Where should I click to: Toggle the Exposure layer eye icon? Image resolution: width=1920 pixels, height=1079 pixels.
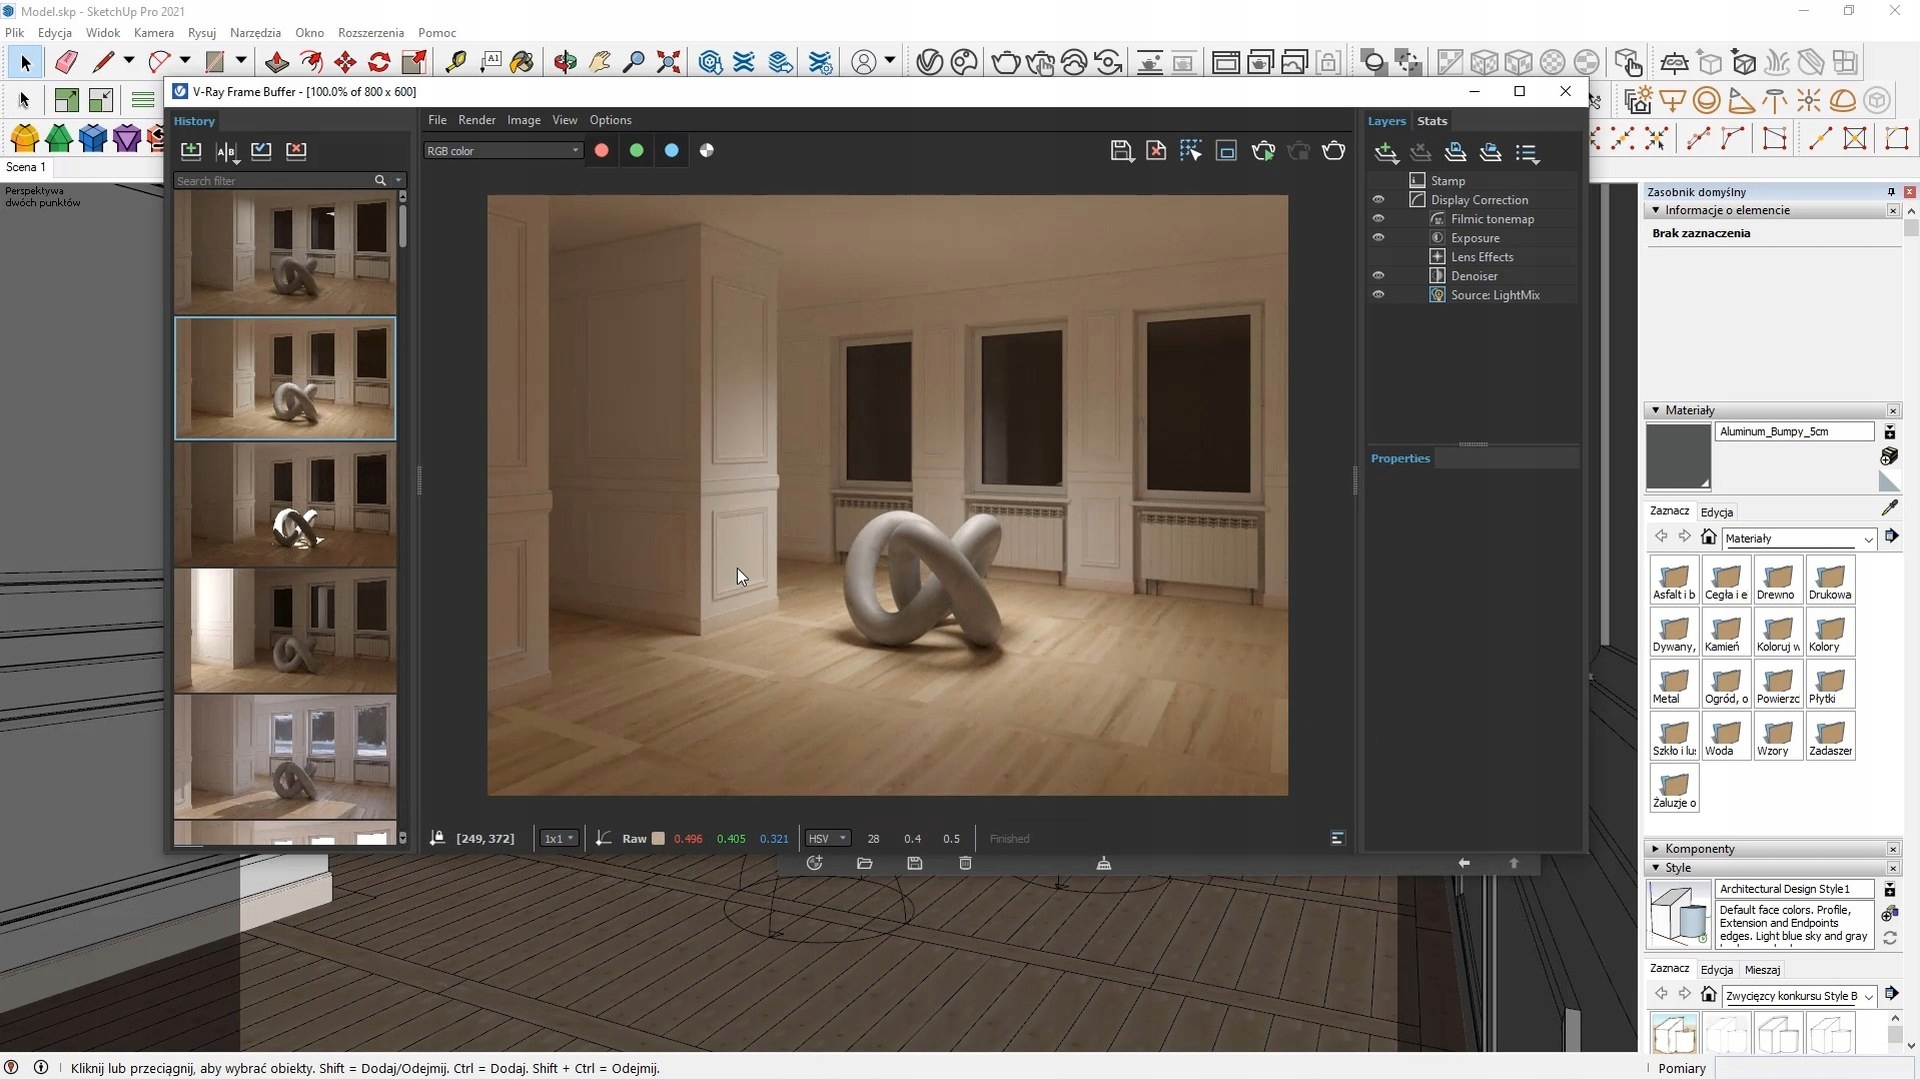(1378, 238)
